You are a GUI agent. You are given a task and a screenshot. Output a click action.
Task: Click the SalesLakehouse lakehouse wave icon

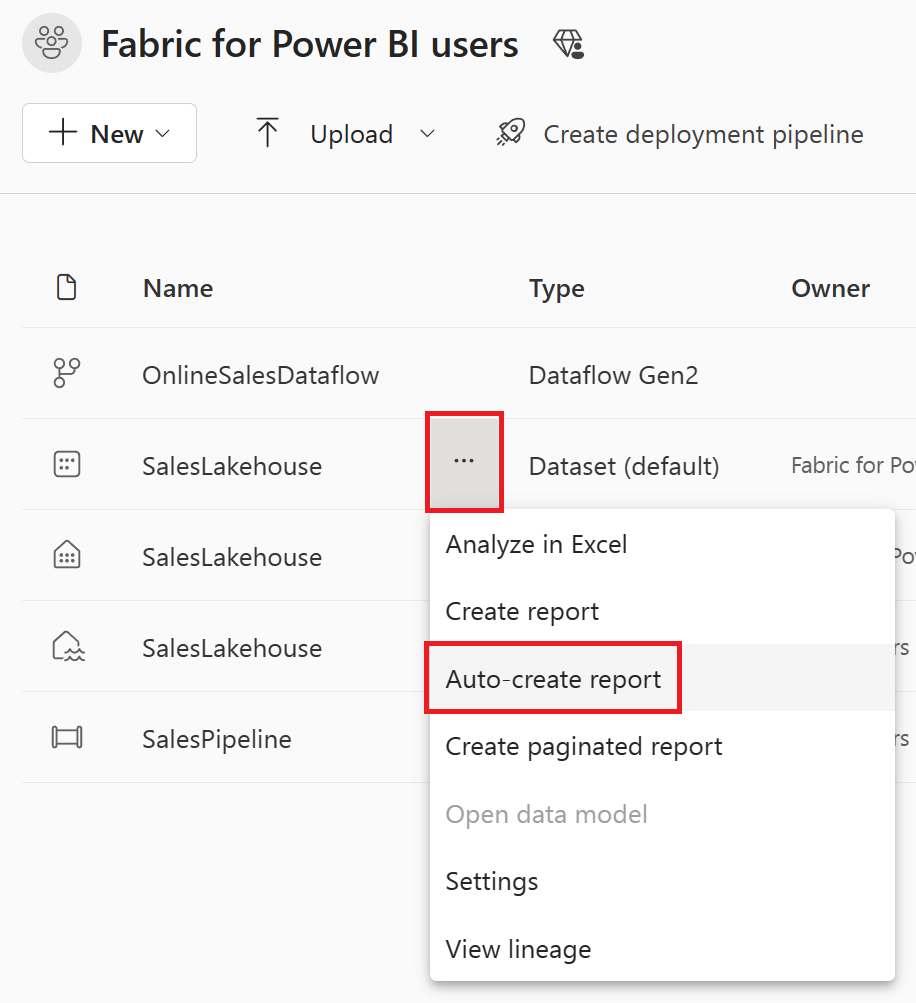click(68, 646)
